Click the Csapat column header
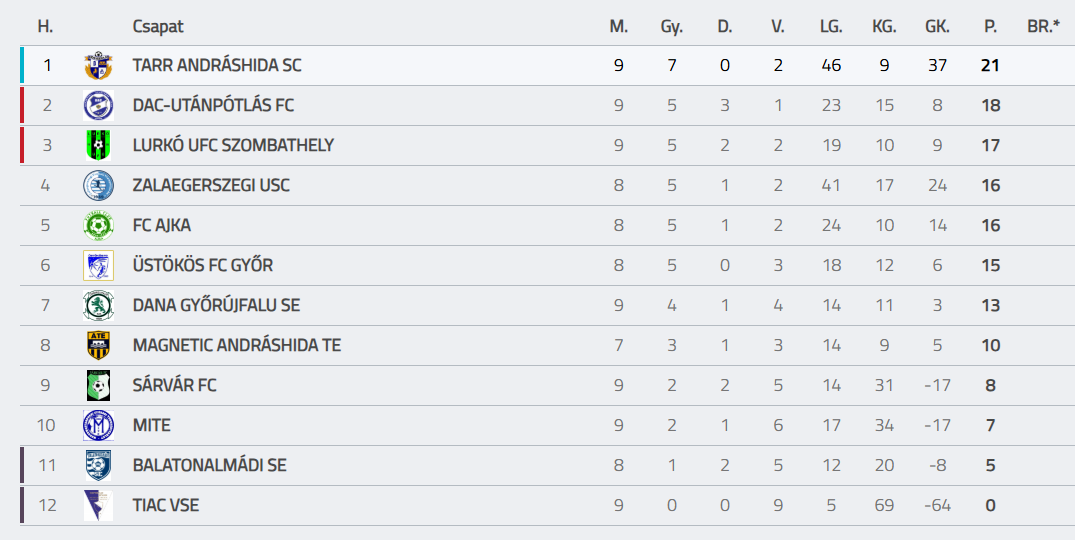1075x540 pixels. click(158, 27)
